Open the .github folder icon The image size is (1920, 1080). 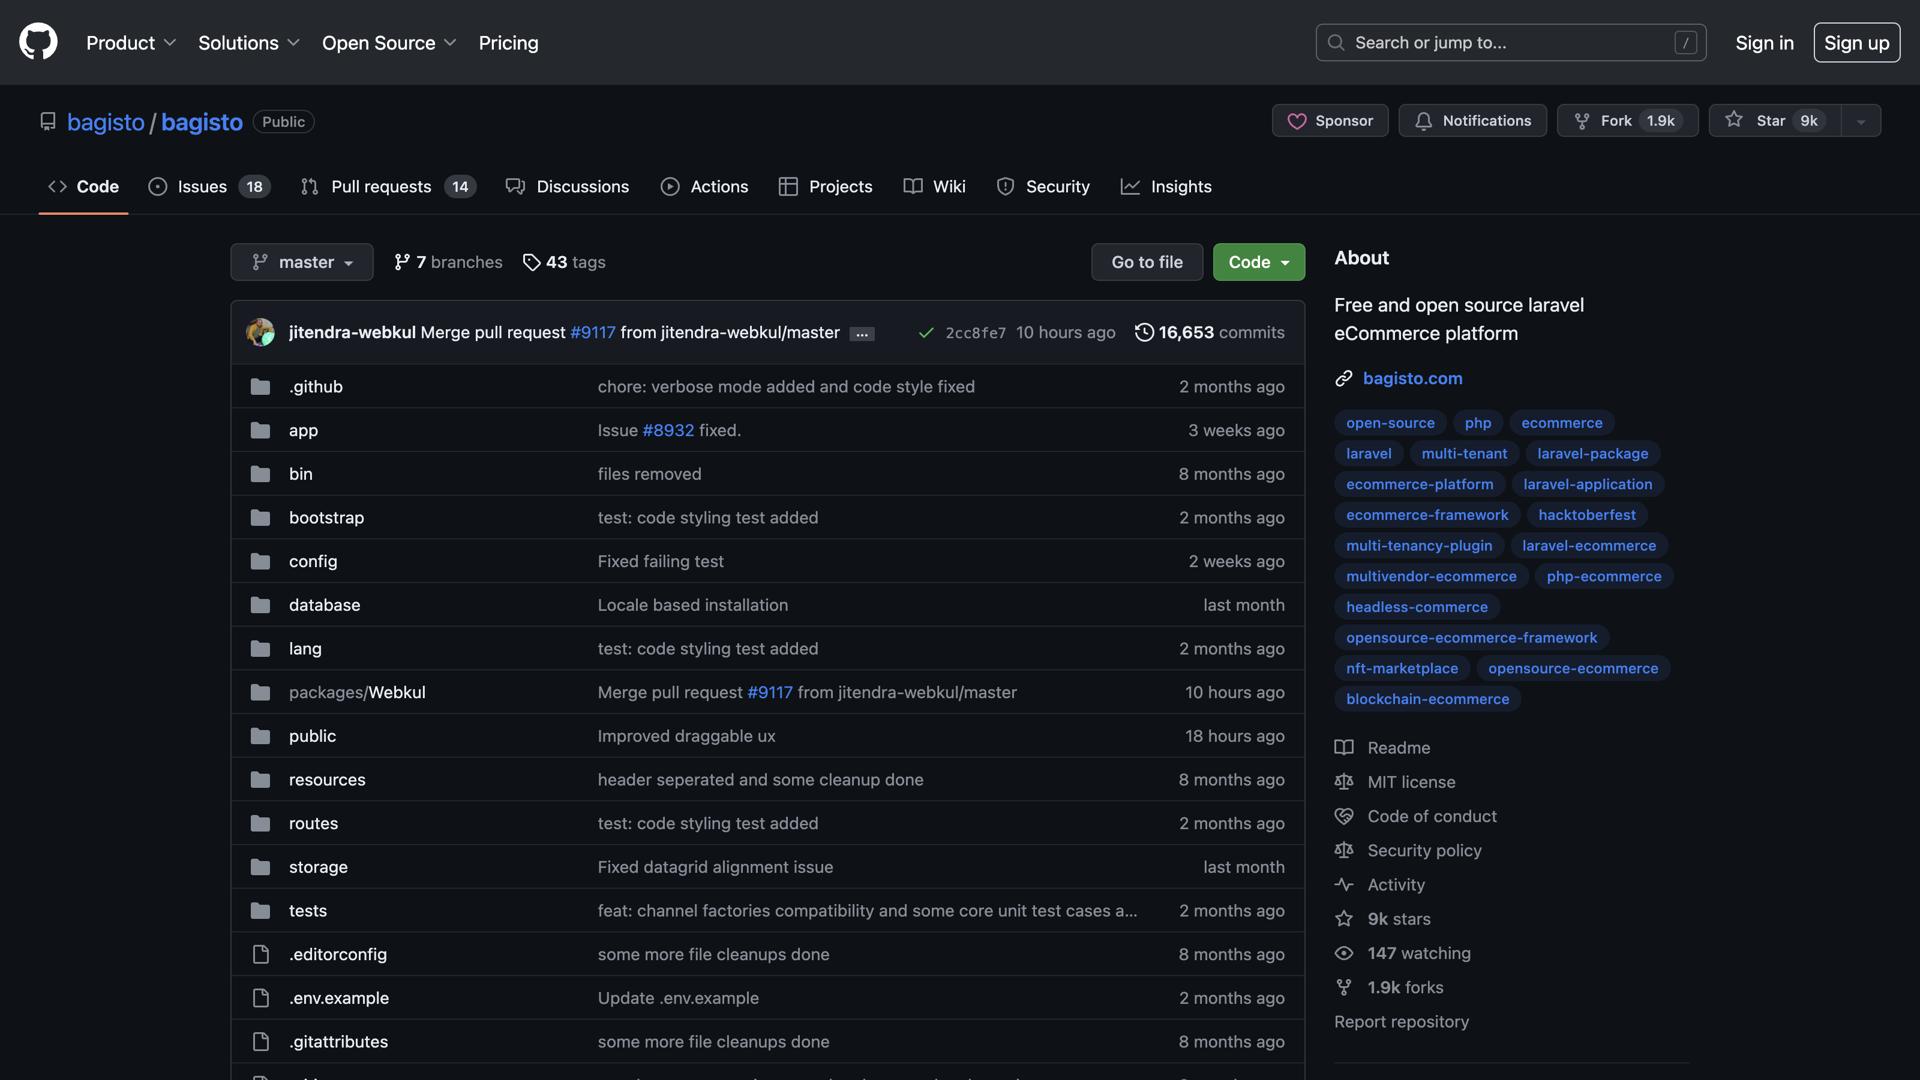(x=260, y=386)
